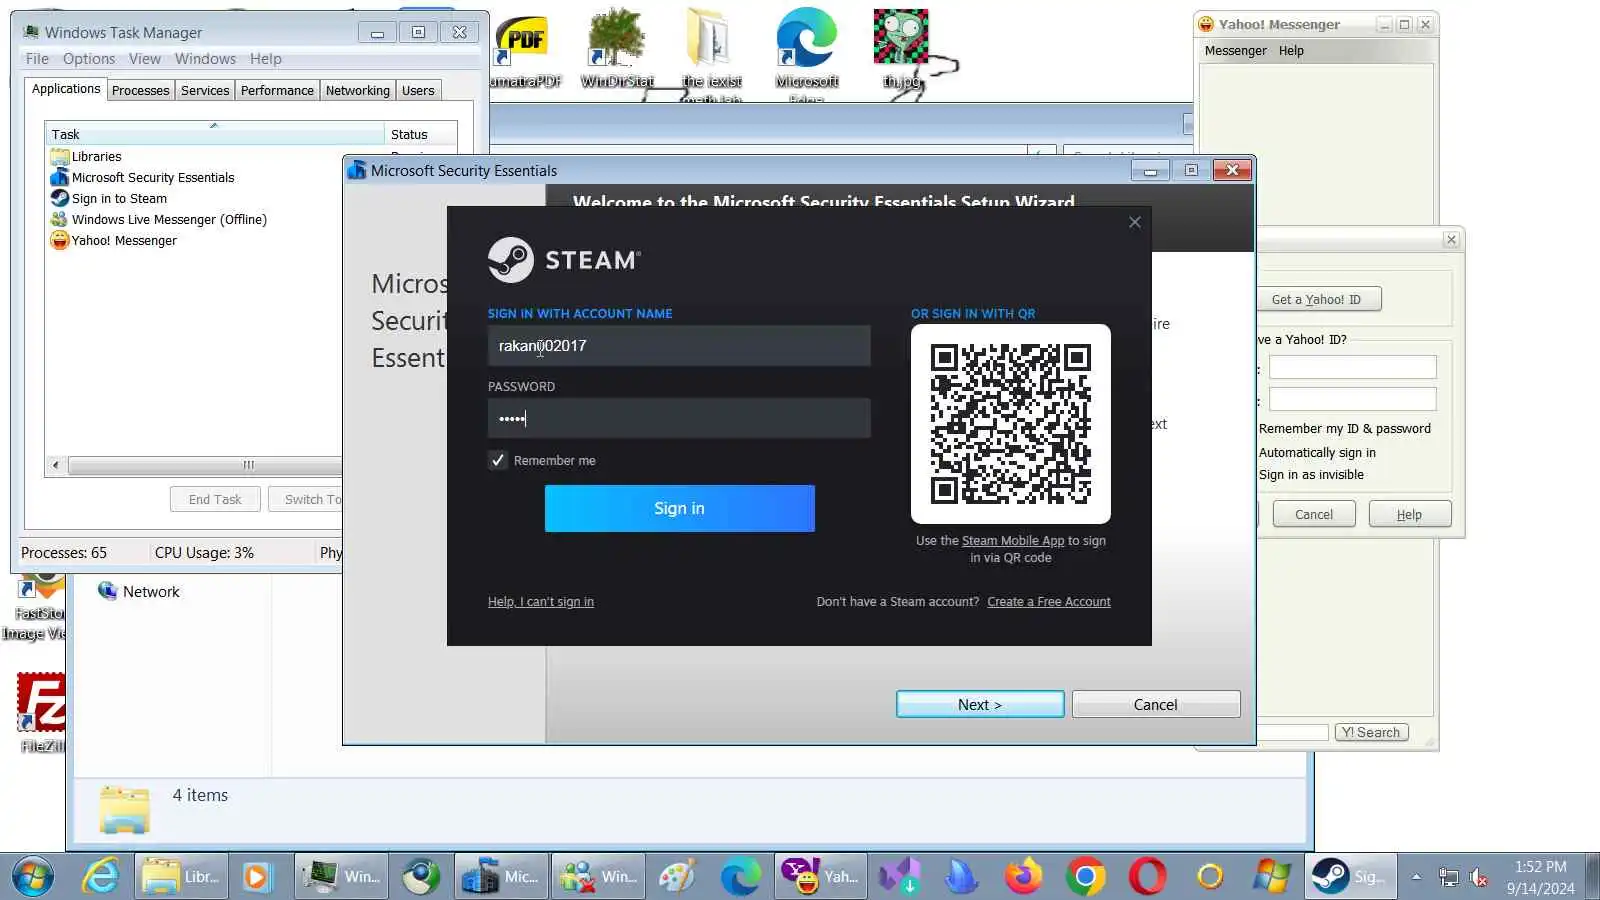The height and width of the screenshot is (900, 1600).
Task: Sort tasks by the Task column header
Action: [x=215, y=134]
